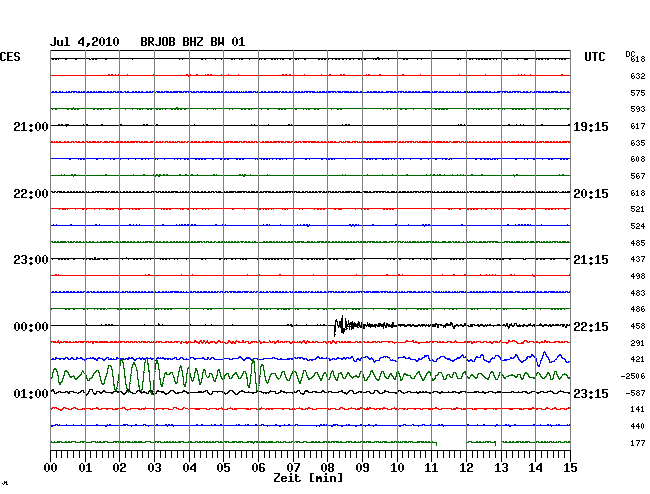This screenshot has width=650, height=494.
Task: Click the local time label '23:00'
Action: [x=31, y=260]
